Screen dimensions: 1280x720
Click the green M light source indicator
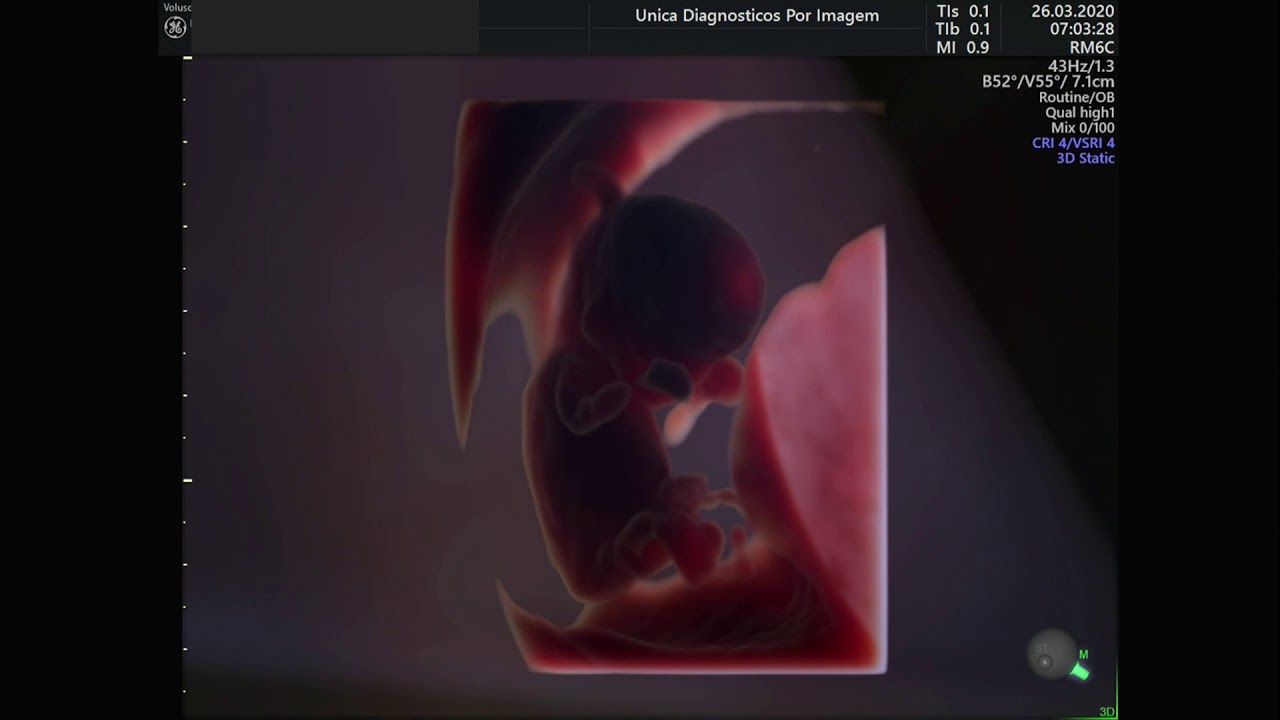click(x=1081, y=667)
